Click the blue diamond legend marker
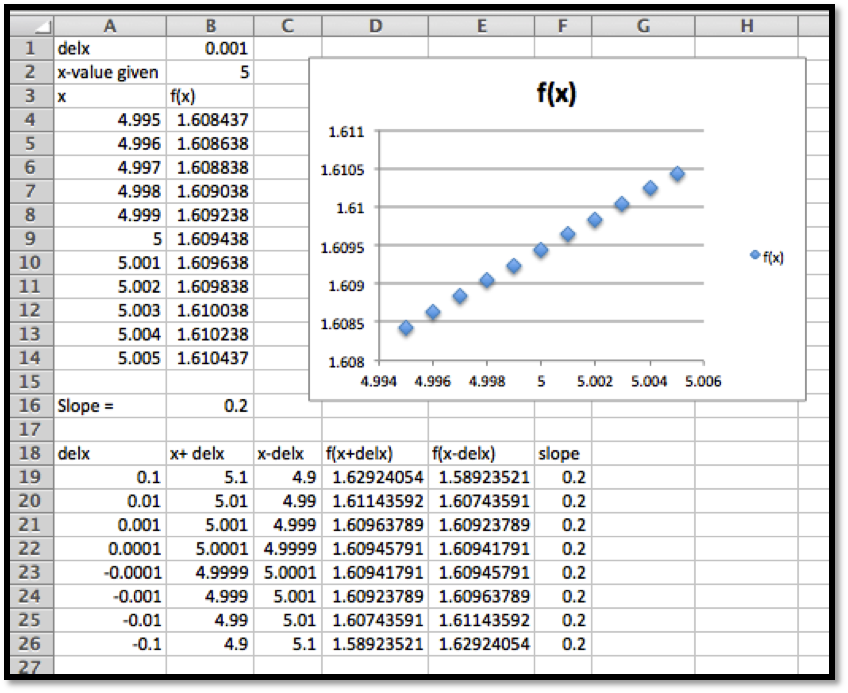This screenshot has width=848, height=693. click(755, 256)
